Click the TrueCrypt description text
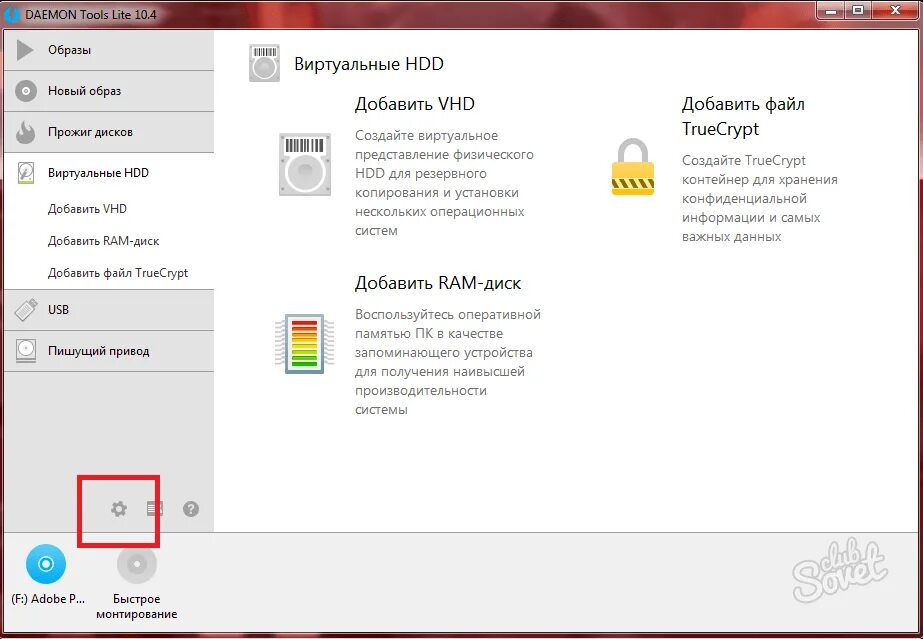Image resolution: width=923 pixels, height=639 pixels. (x=760, y=198)
